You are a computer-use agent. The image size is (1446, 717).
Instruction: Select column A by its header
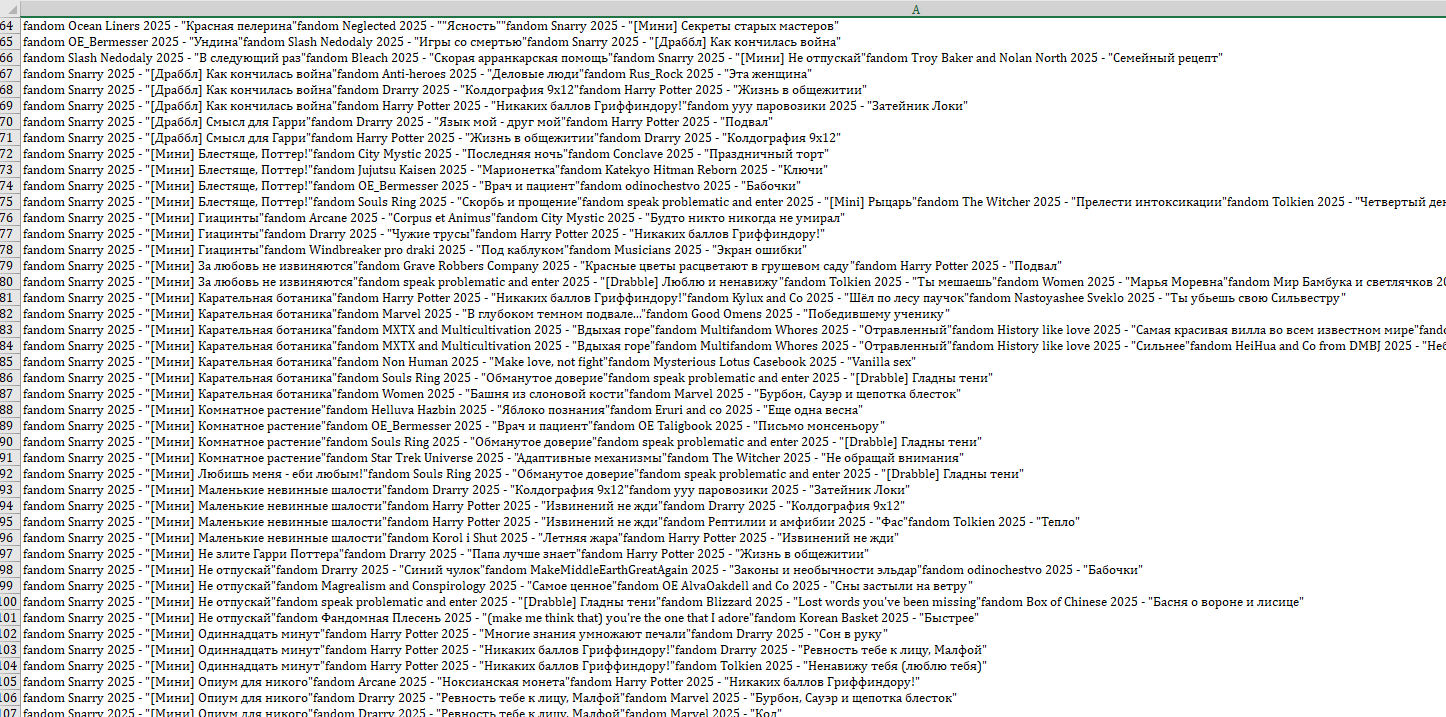pos(732,8)
